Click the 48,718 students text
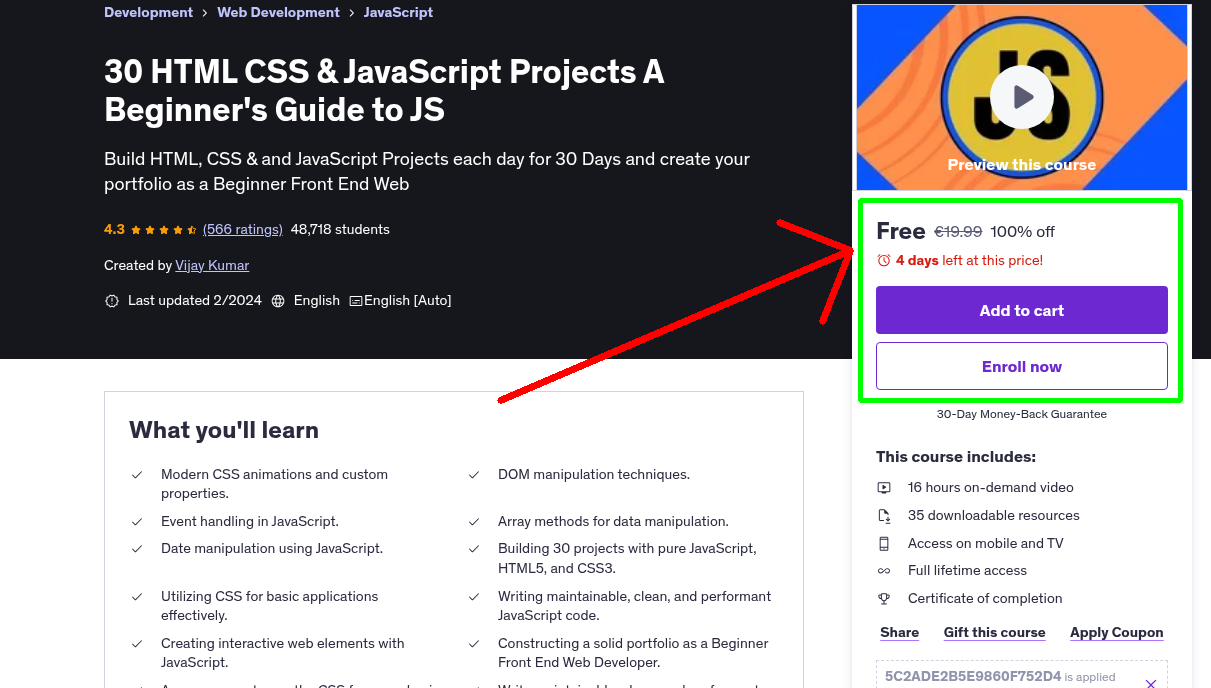The image size is (1211, 688). (x=340, y=229)
